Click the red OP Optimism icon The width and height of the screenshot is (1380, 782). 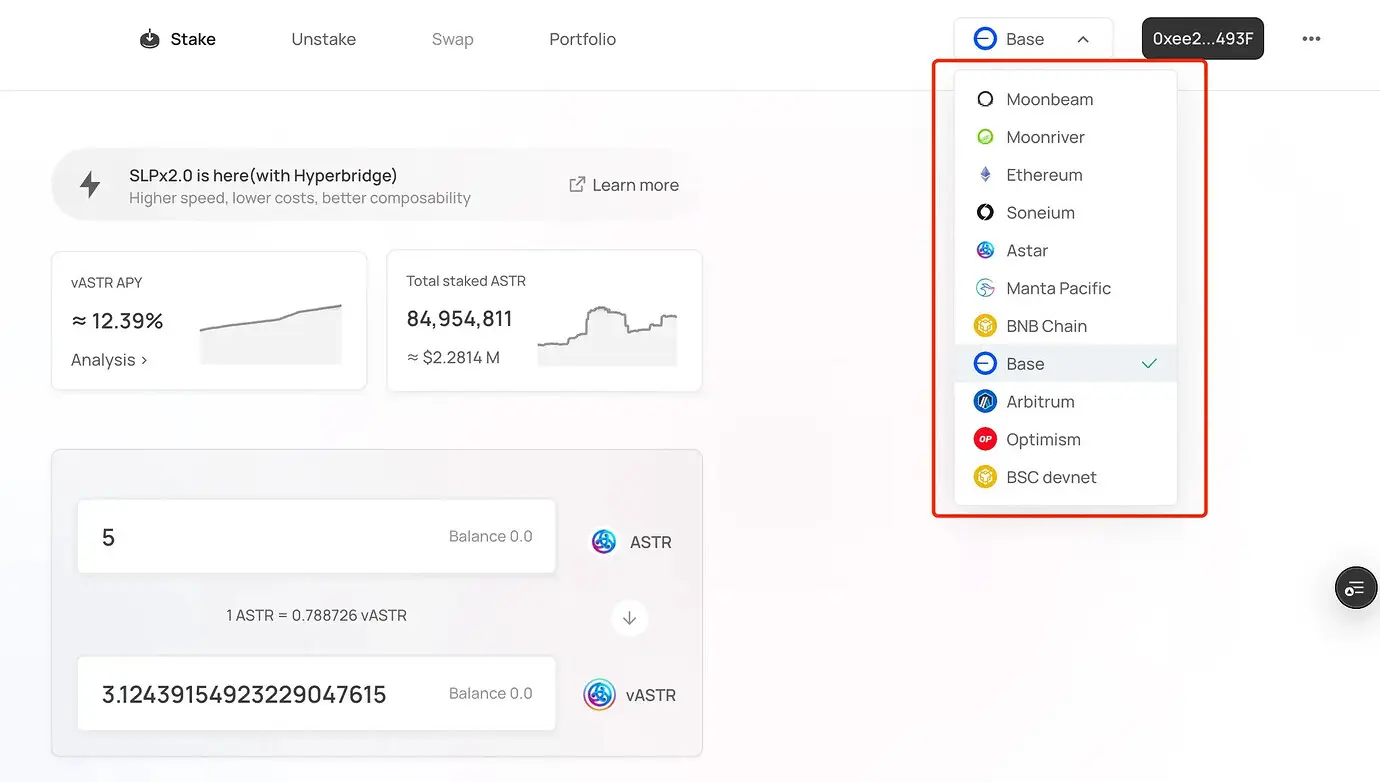[x=985, y=440]
